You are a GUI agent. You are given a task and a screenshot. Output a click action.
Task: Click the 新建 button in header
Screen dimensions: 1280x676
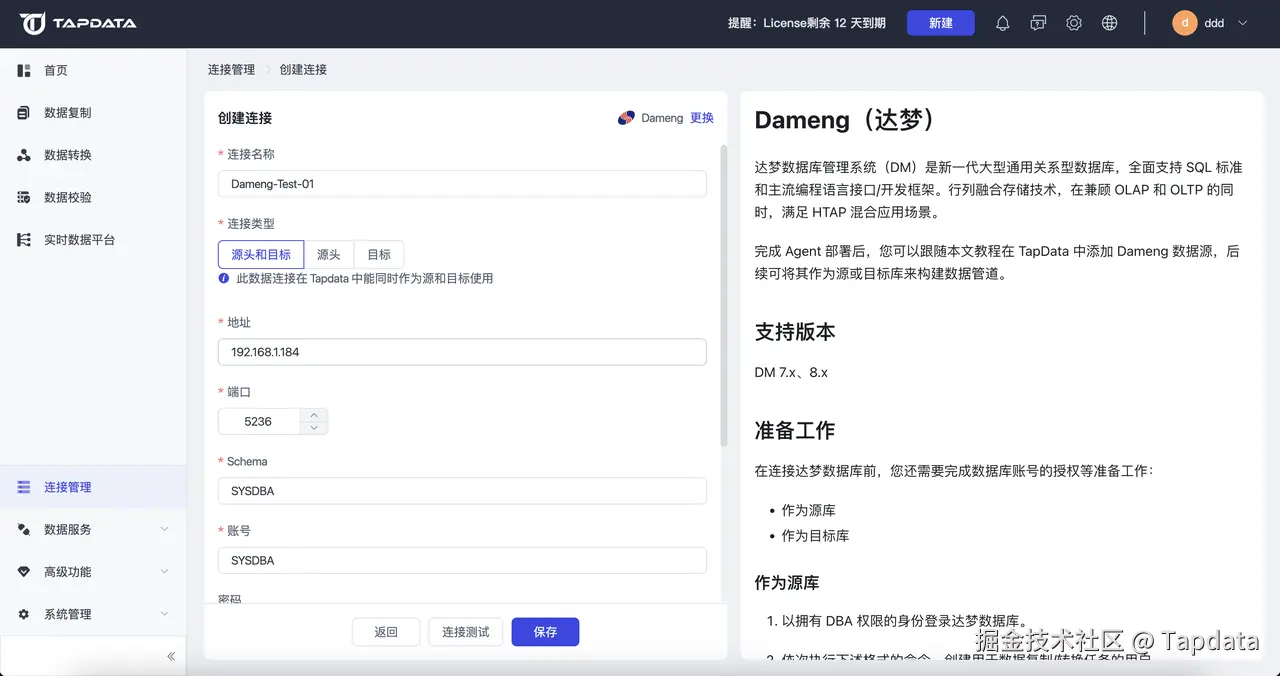pyautogui.click(x=940, y=23)
